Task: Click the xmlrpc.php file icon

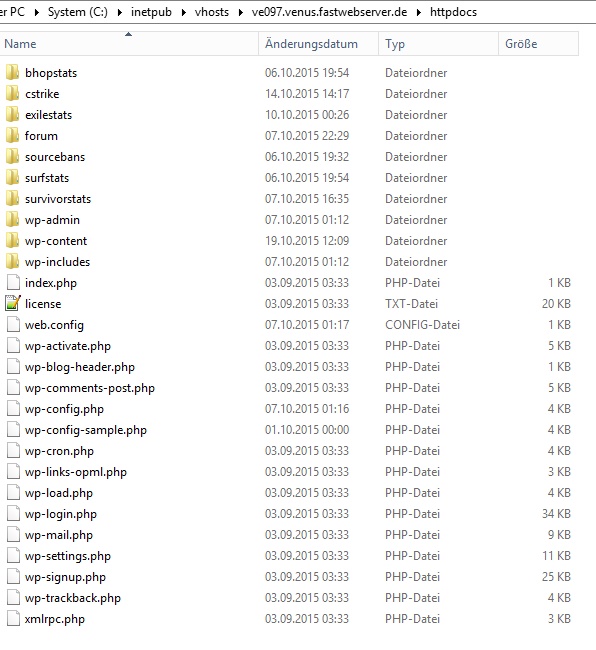Action: 13,618
